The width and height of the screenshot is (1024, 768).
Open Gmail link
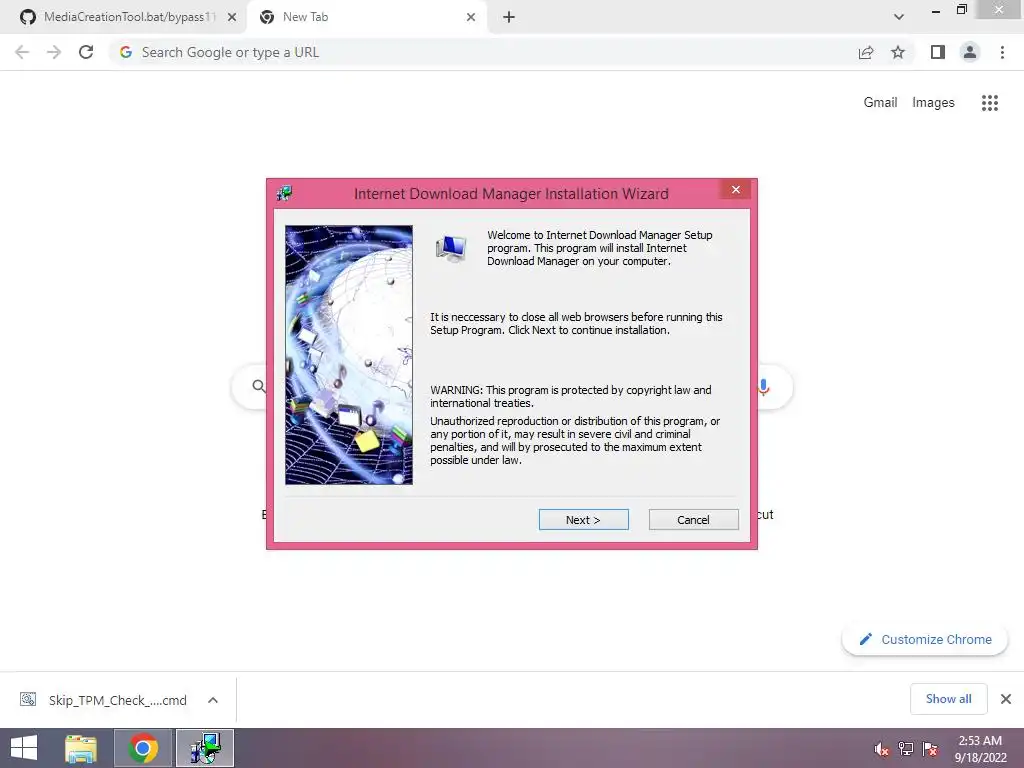point(880,103)
